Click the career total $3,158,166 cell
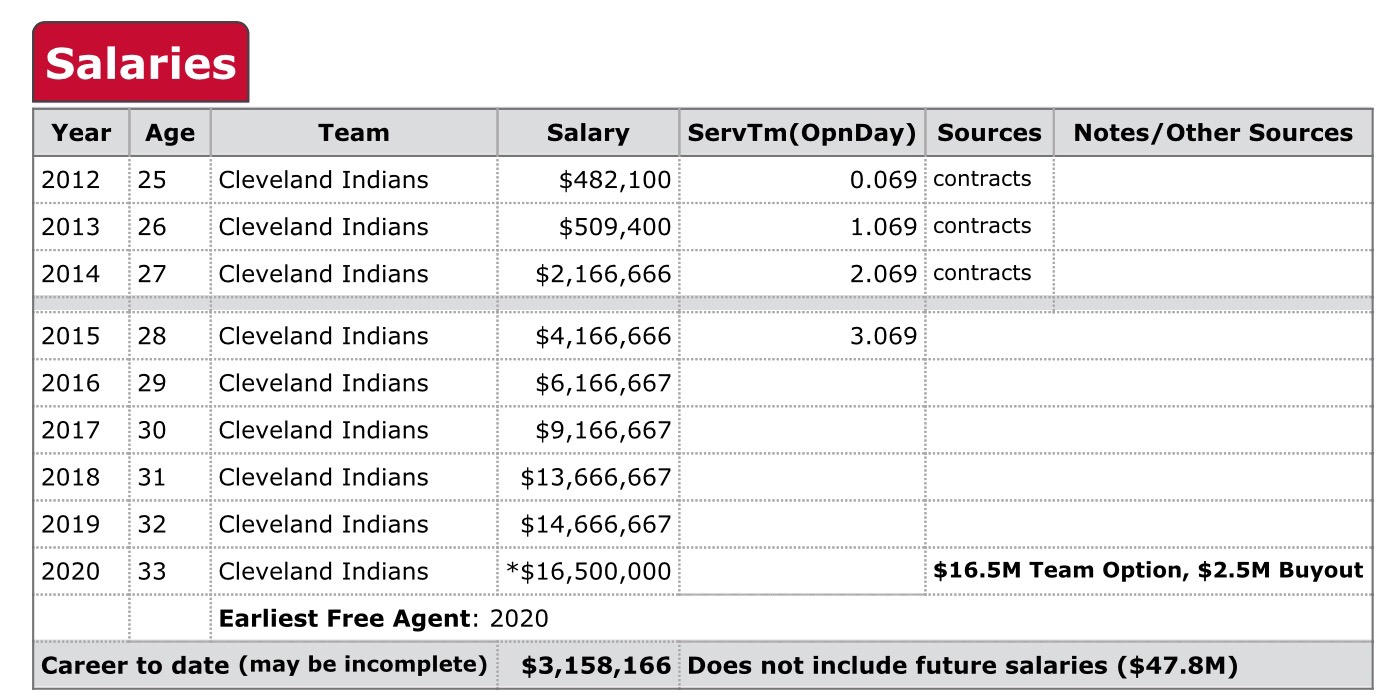The image size is (1398, 700). point(596,666)
